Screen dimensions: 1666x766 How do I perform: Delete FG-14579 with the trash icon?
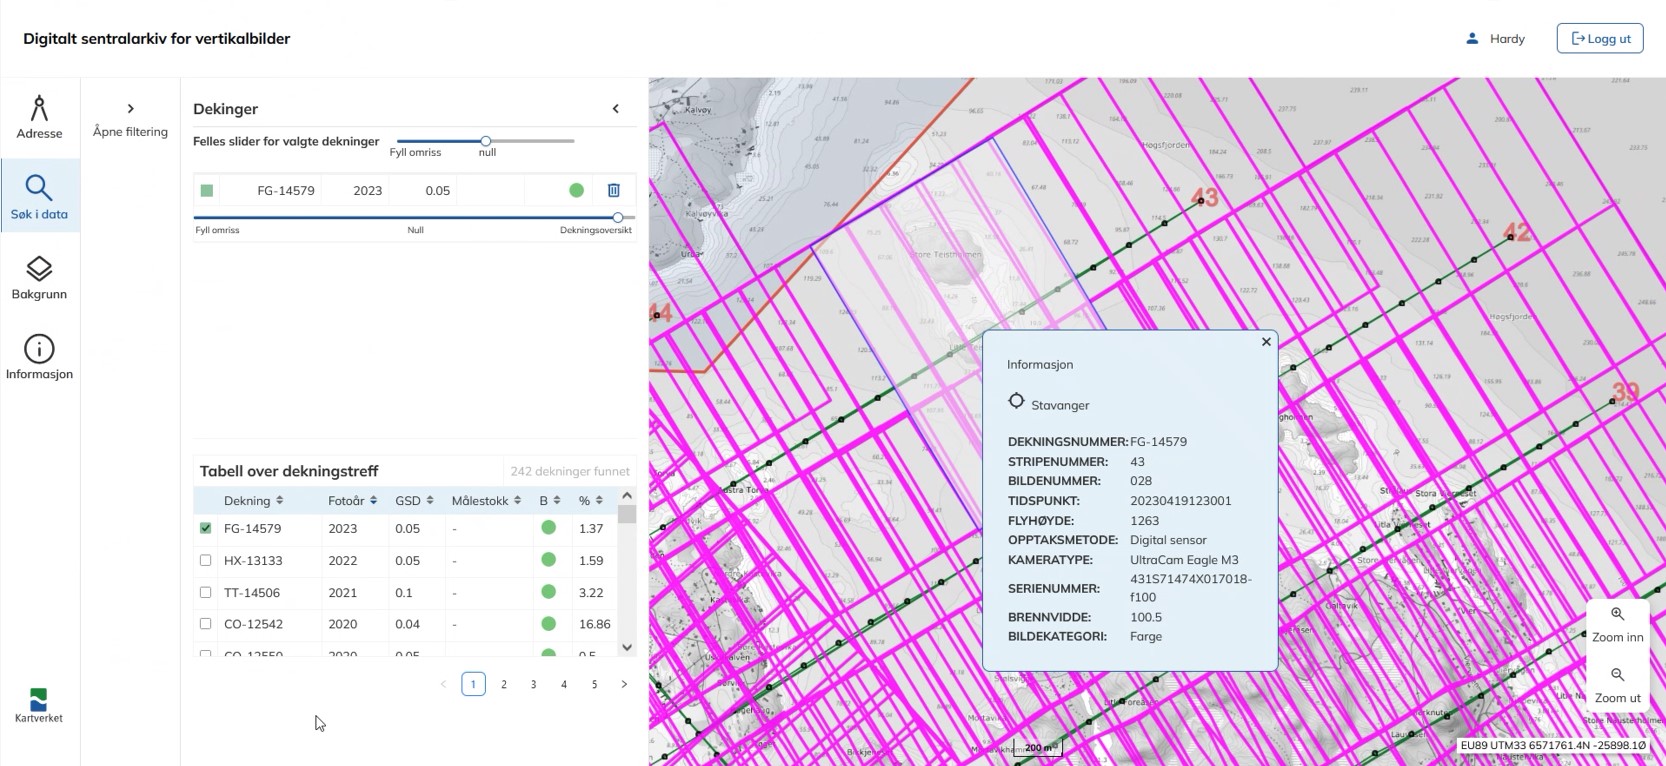pos(614,190)
